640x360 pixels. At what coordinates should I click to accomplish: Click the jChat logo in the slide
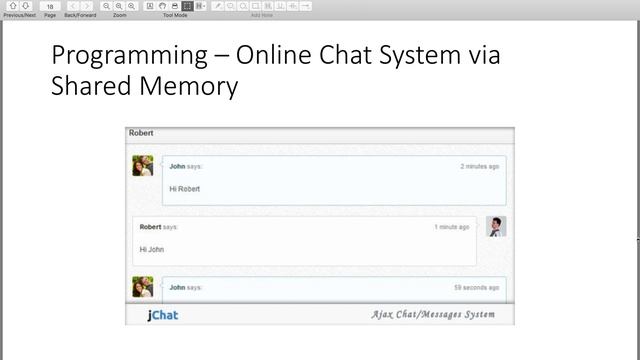pos(163,315)
